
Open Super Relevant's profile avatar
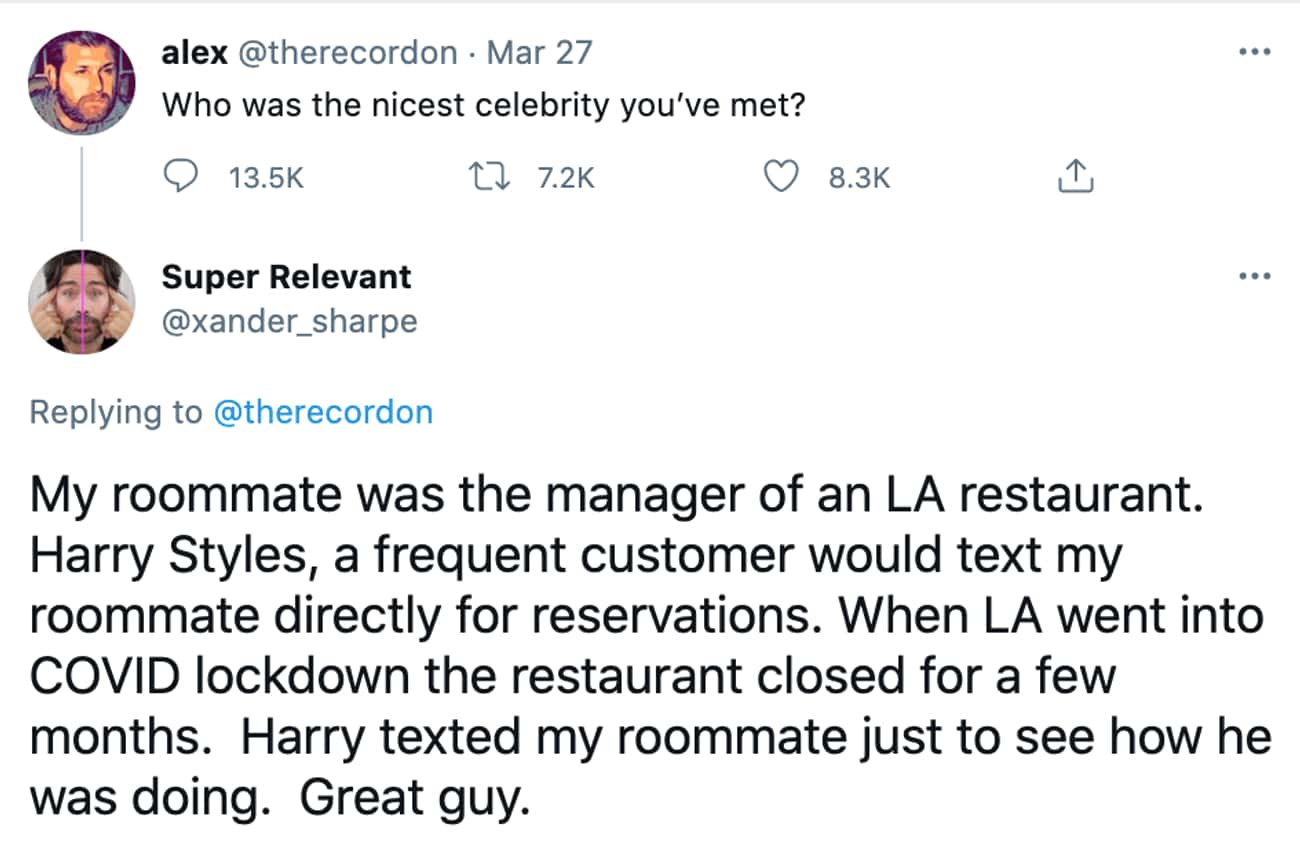(x=81, y=302)
